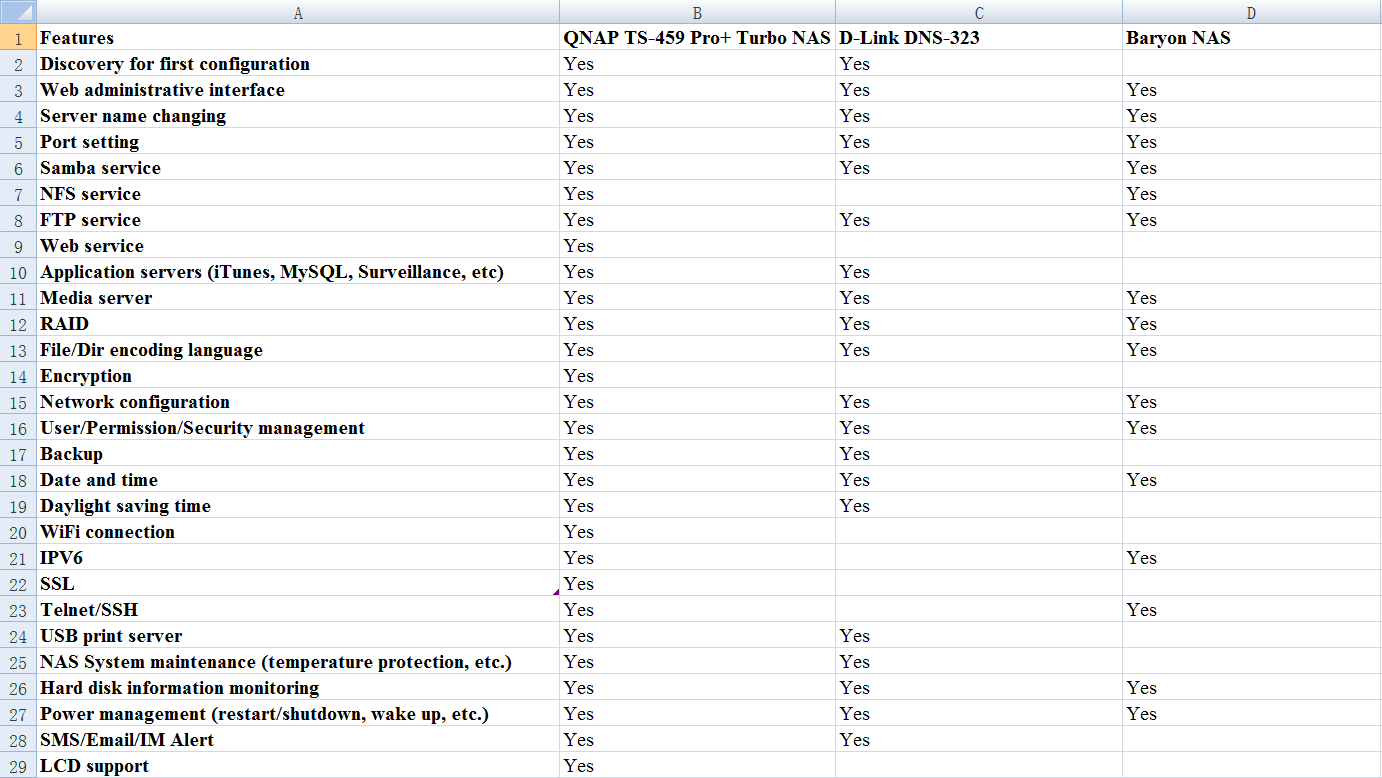Select the Telnet/SSH cell
The width and height of the screenshot is (1382, 778).
pos(89,610)
